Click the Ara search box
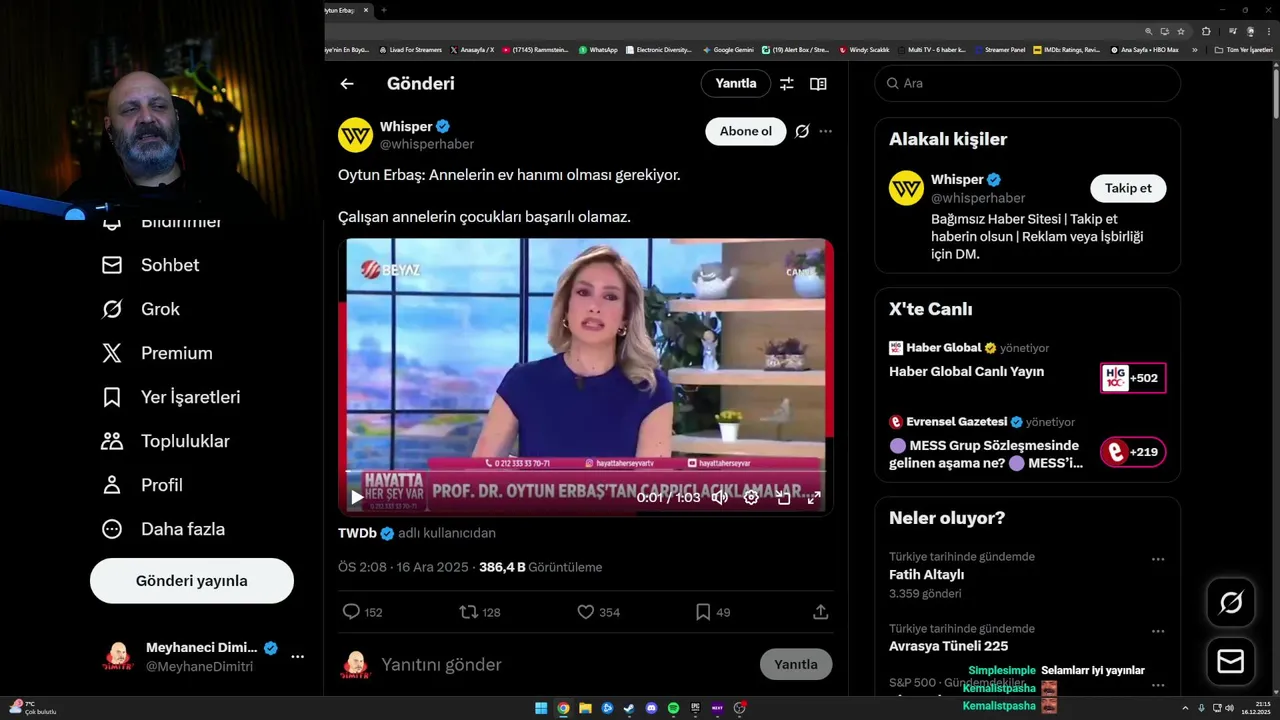 1028,83
